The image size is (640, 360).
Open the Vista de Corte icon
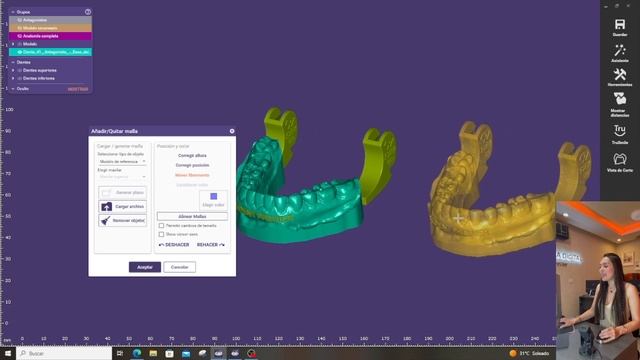(x=620, y=158)
